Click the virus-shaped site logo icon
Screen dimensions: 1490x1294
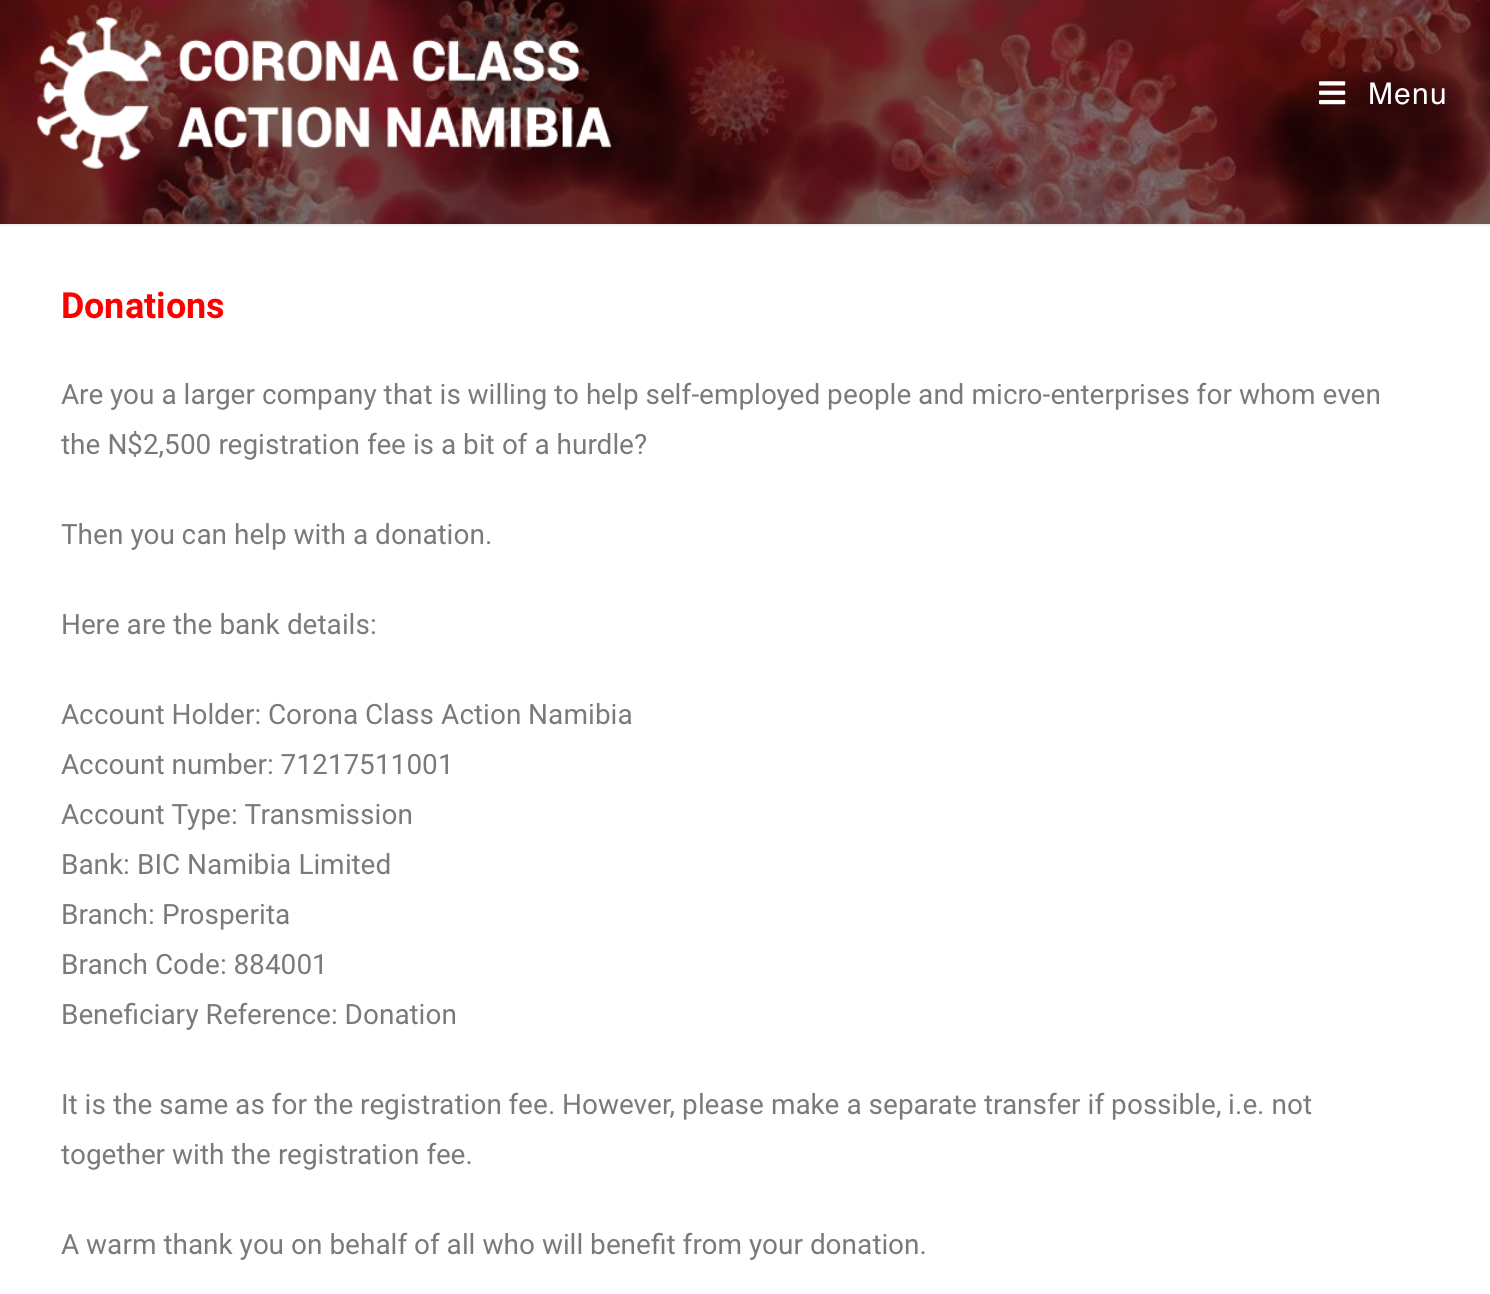pos(98,93)
